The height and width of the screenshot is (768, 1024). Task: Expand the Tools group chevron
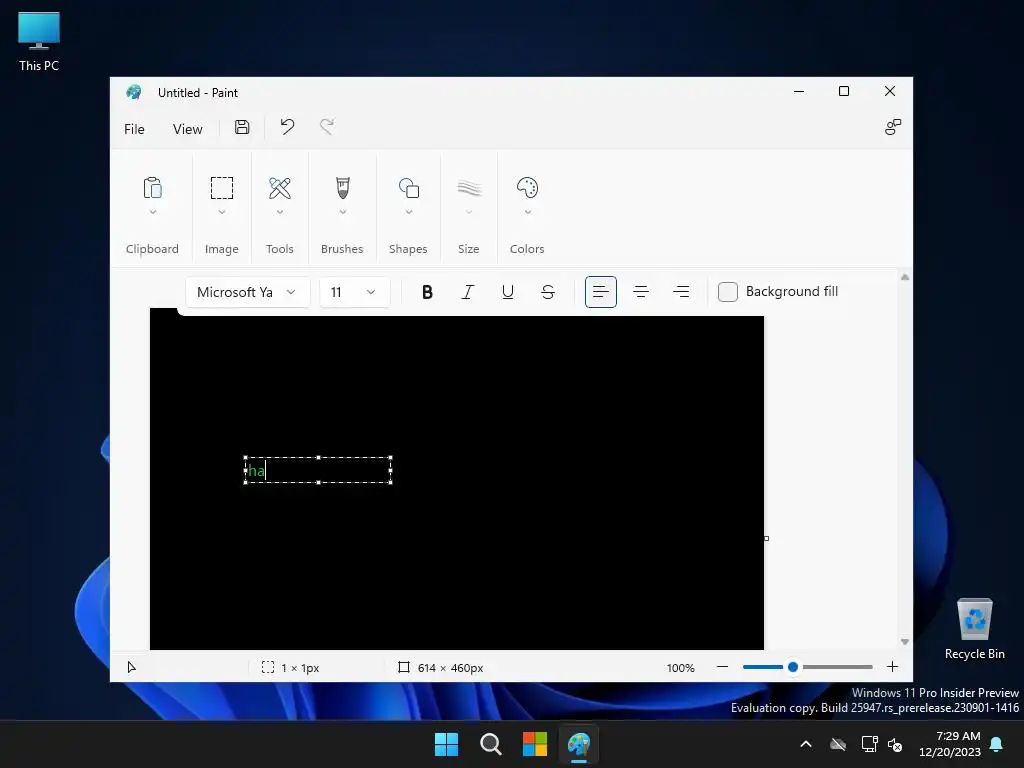tap(280, 212)
